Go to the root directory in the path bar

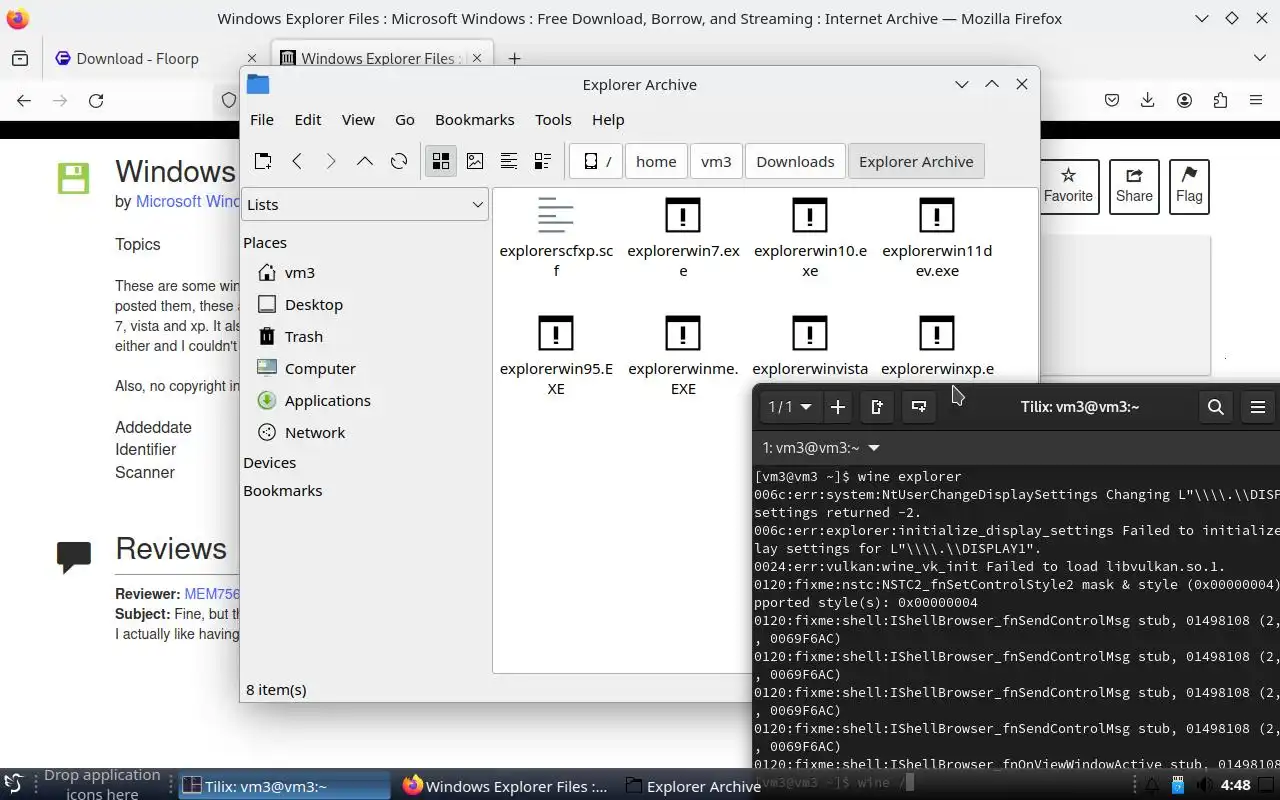[x=596, y=161]
